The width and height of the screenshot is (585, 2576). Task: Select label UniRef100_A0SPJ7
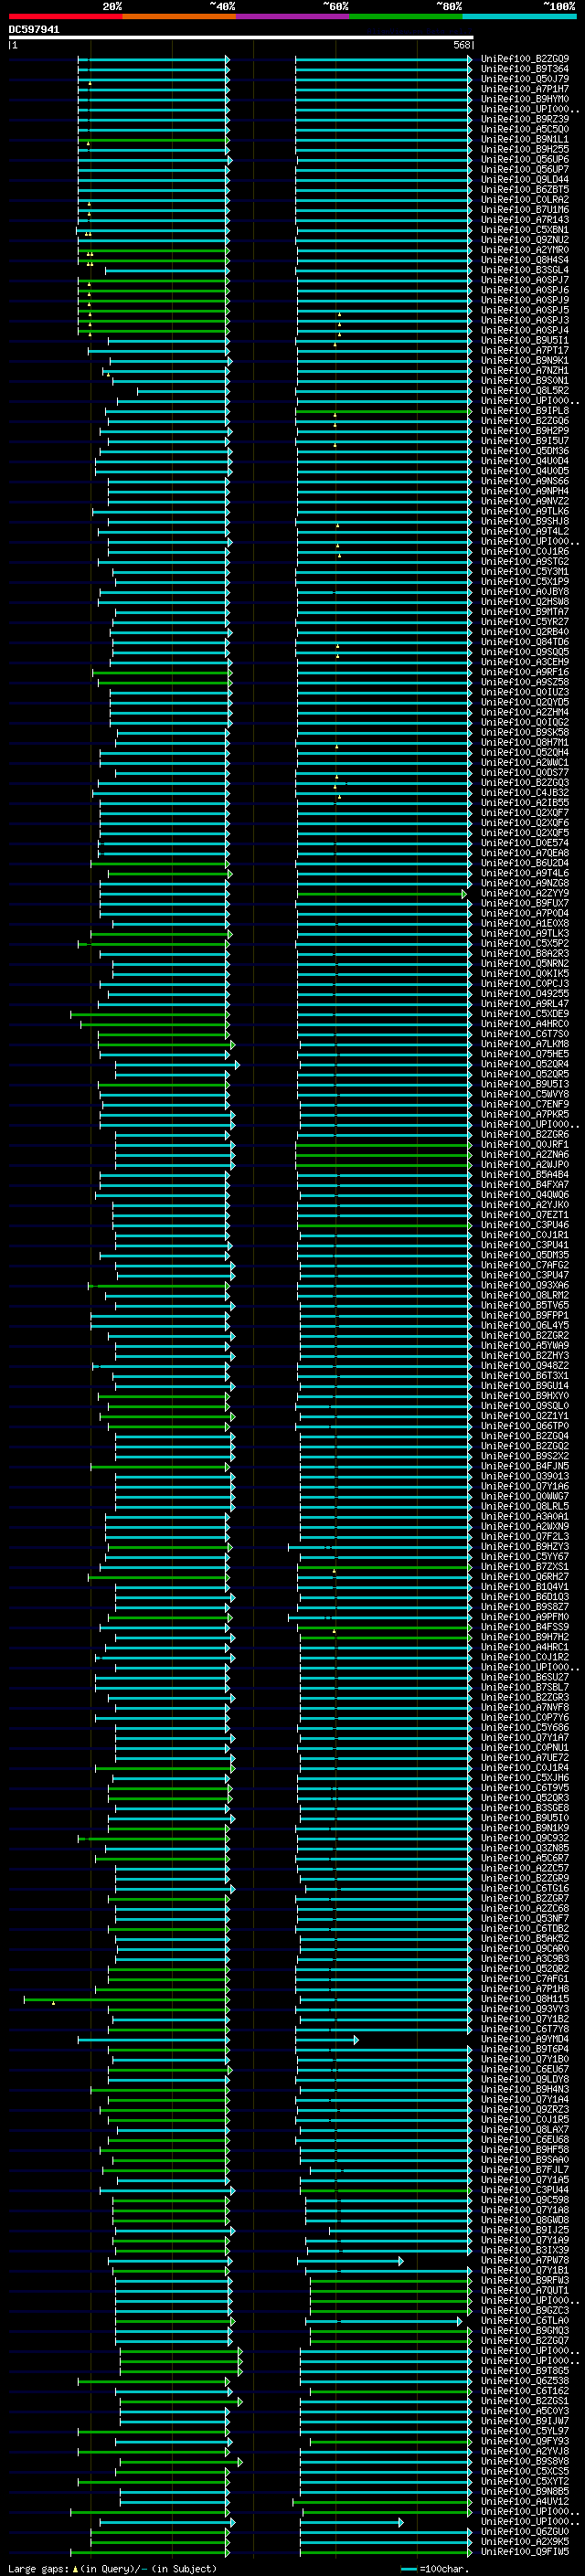point(525,280)
